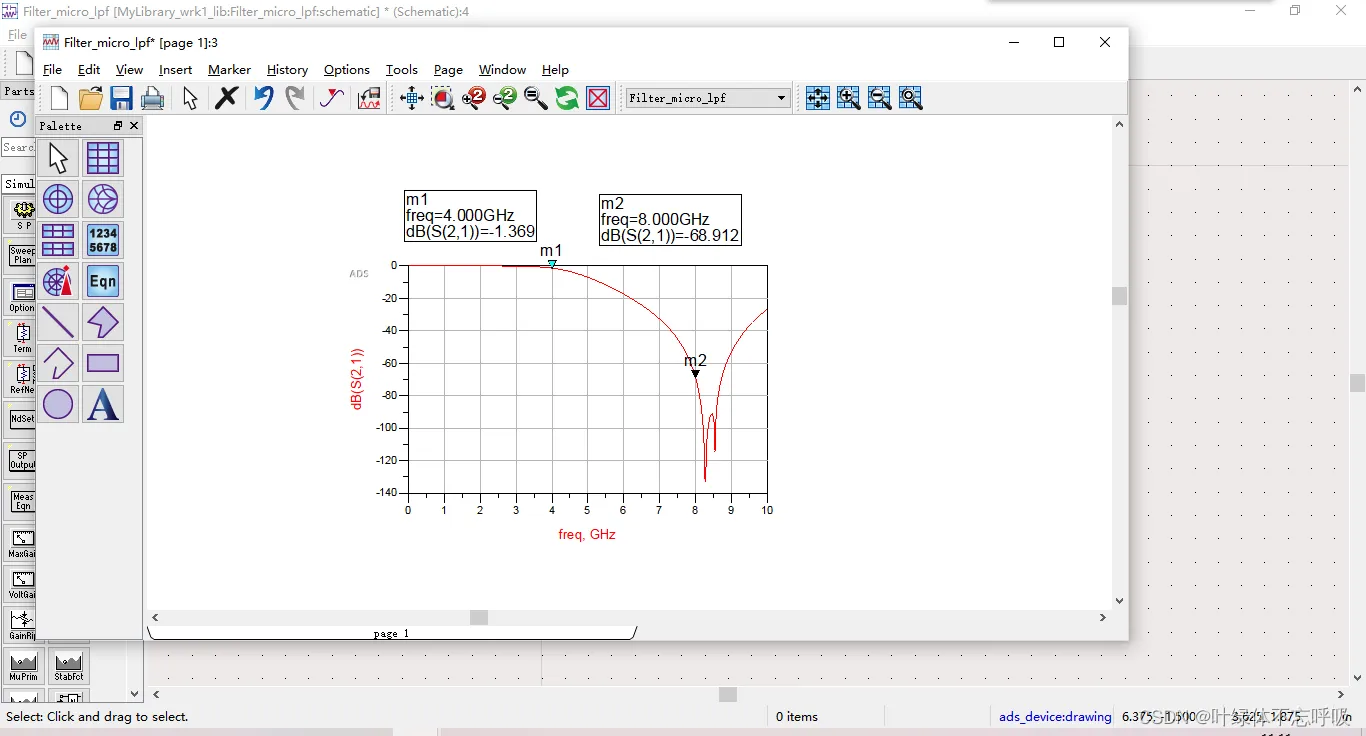Activate the pointer select tool in toolbar
Viewport: 1366px width, 736px height.
[190, 98]
